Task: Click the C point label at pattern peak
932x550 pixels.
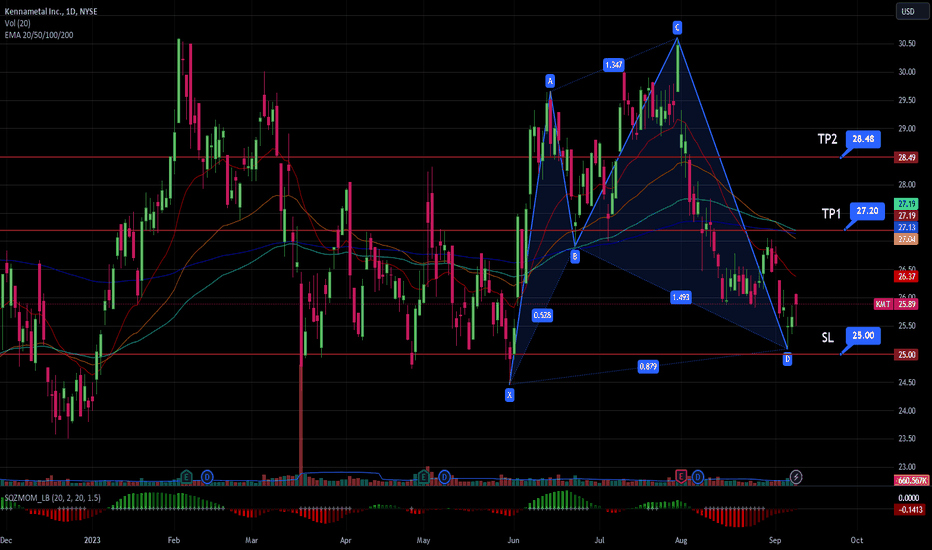Action: (677, 27)
